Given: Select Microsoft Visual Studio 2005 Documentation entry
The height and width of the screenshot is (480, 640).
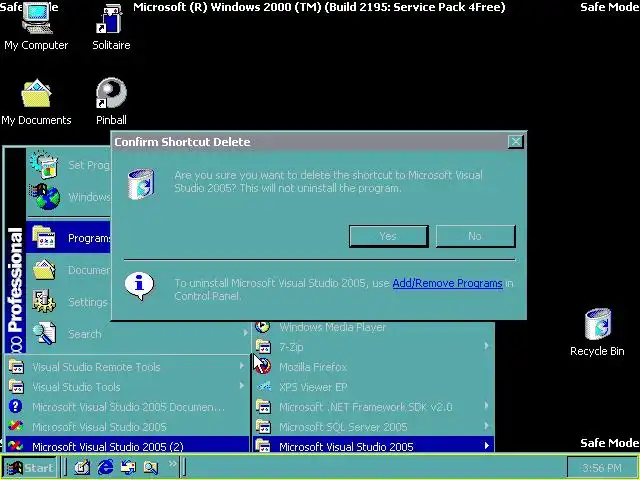Looking at the screenshot, I should 127,407.
